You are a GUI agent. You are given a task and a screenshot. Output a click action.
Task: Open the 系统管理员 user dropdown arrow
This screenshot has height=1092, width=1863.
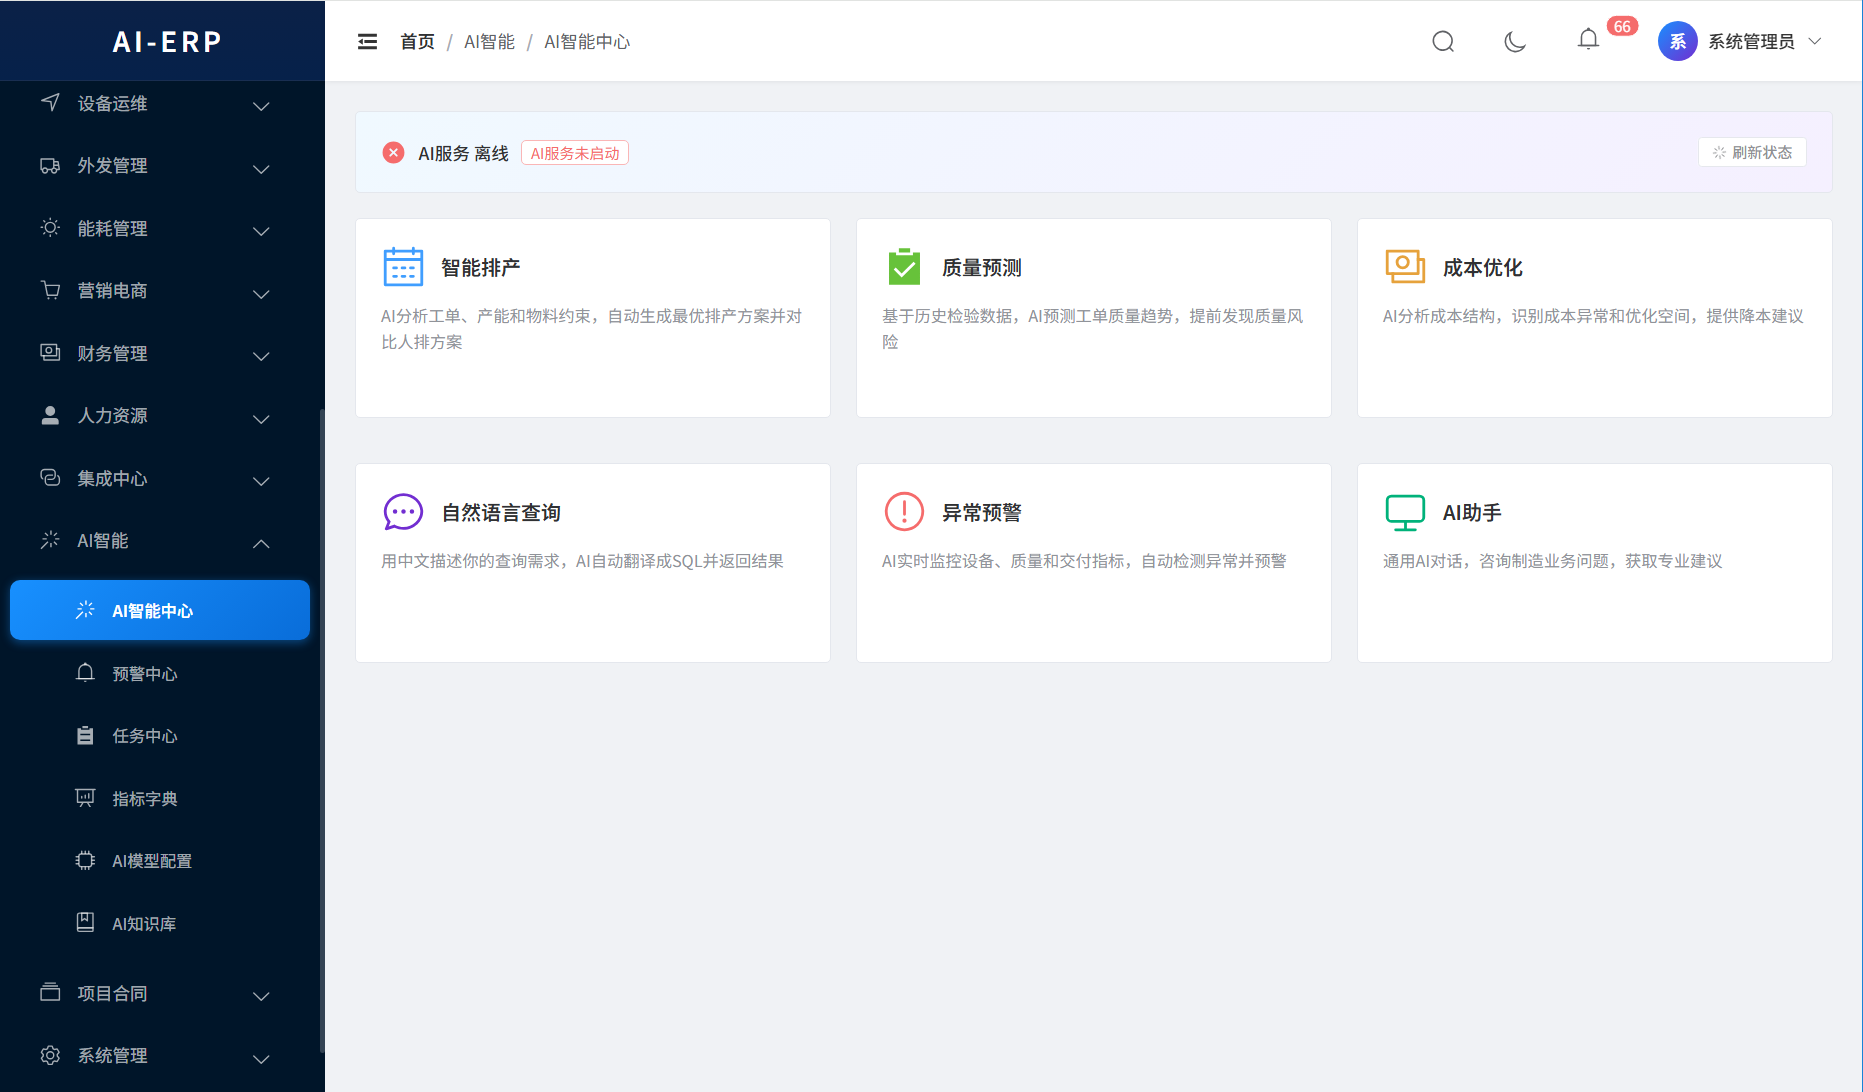tap(1815, 41)
